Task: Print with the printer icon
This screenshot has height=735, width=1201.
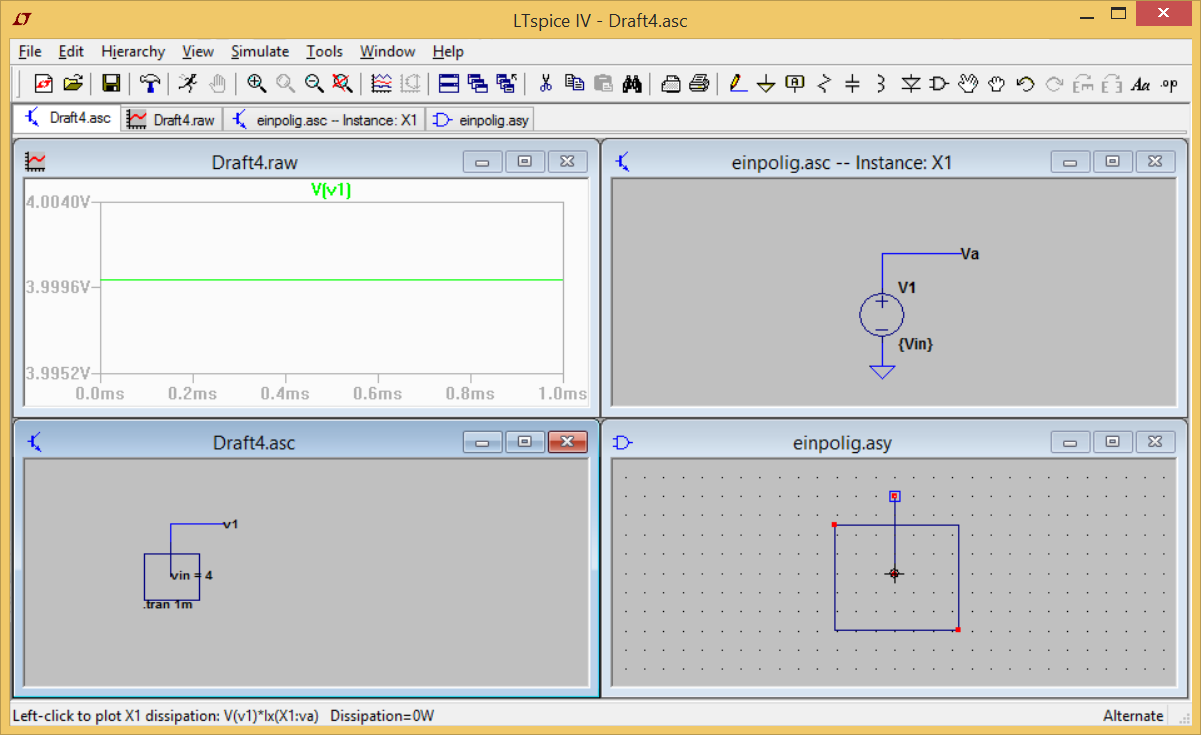Action: click(700, 84)
